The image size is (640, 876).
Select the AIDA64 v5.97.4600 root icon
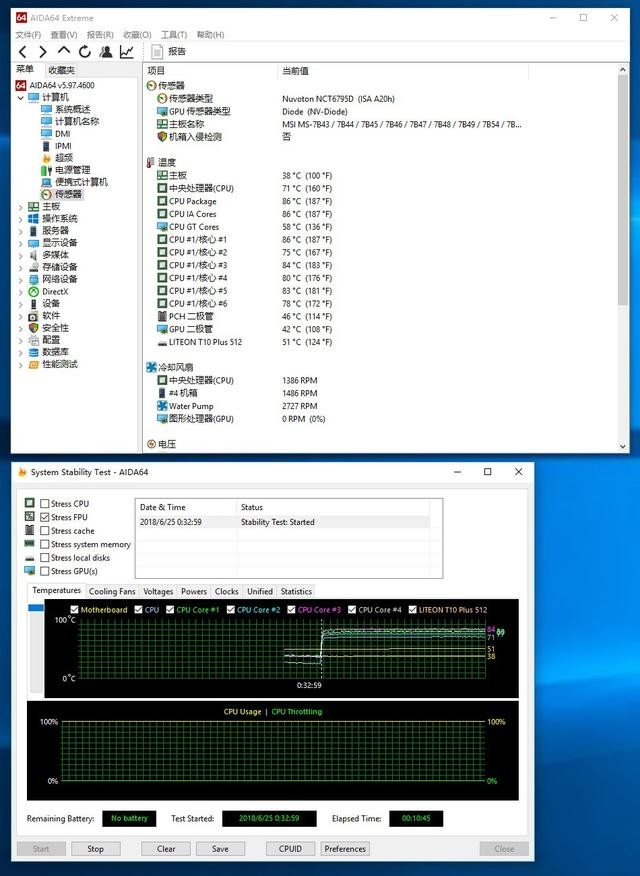[x=21, y=85]
